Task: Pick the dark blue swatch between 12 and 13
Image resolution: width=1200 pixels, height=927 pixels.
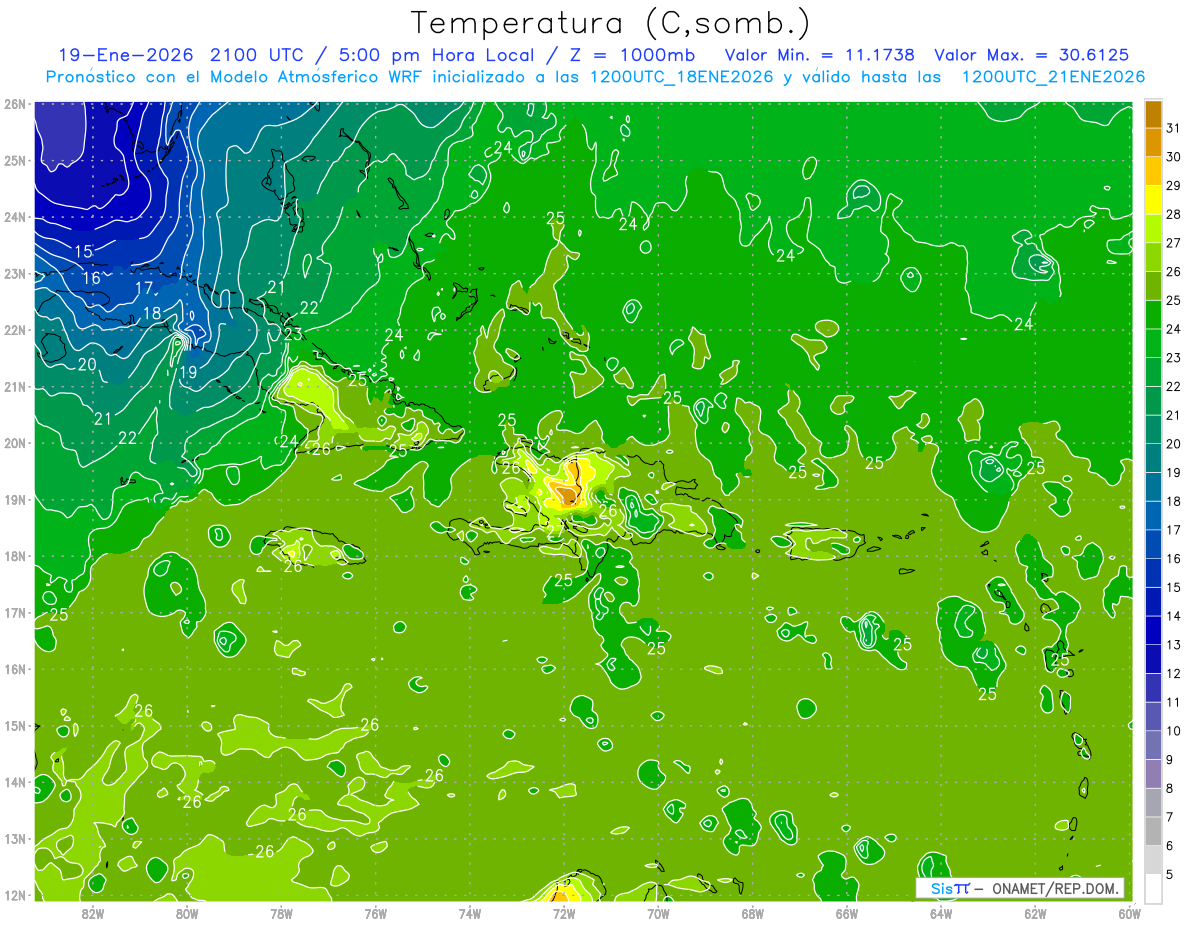Action: point(1153,659)
